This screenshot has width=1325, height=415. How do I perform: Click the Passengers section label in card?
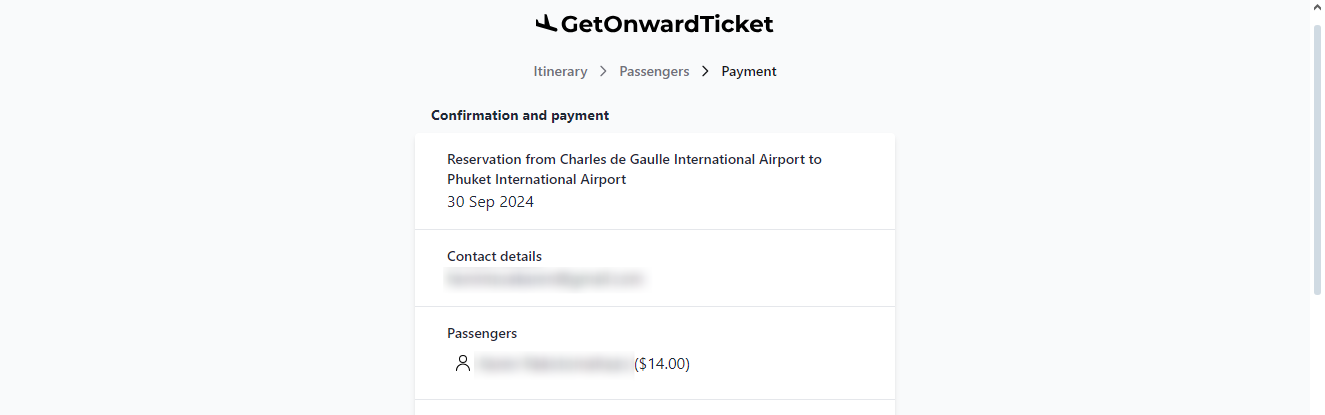pos(482,333)
